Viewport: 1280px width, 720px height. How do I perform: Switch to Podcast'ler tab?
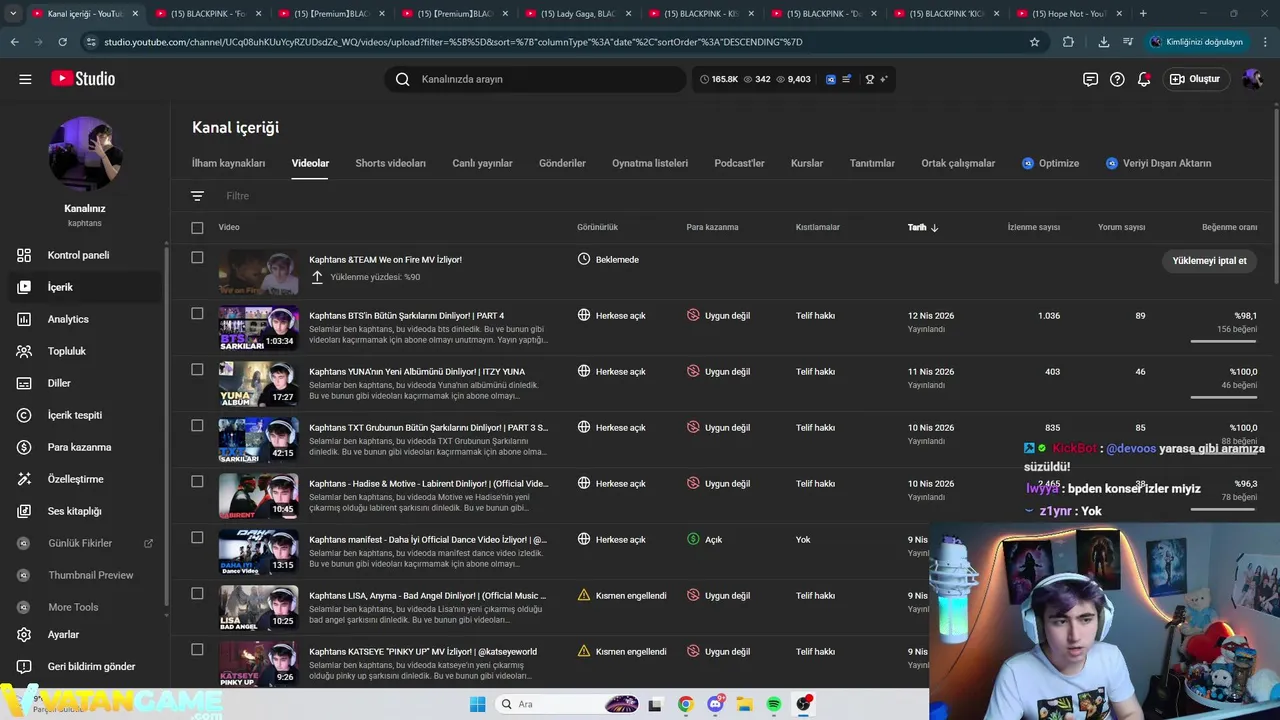739,163
